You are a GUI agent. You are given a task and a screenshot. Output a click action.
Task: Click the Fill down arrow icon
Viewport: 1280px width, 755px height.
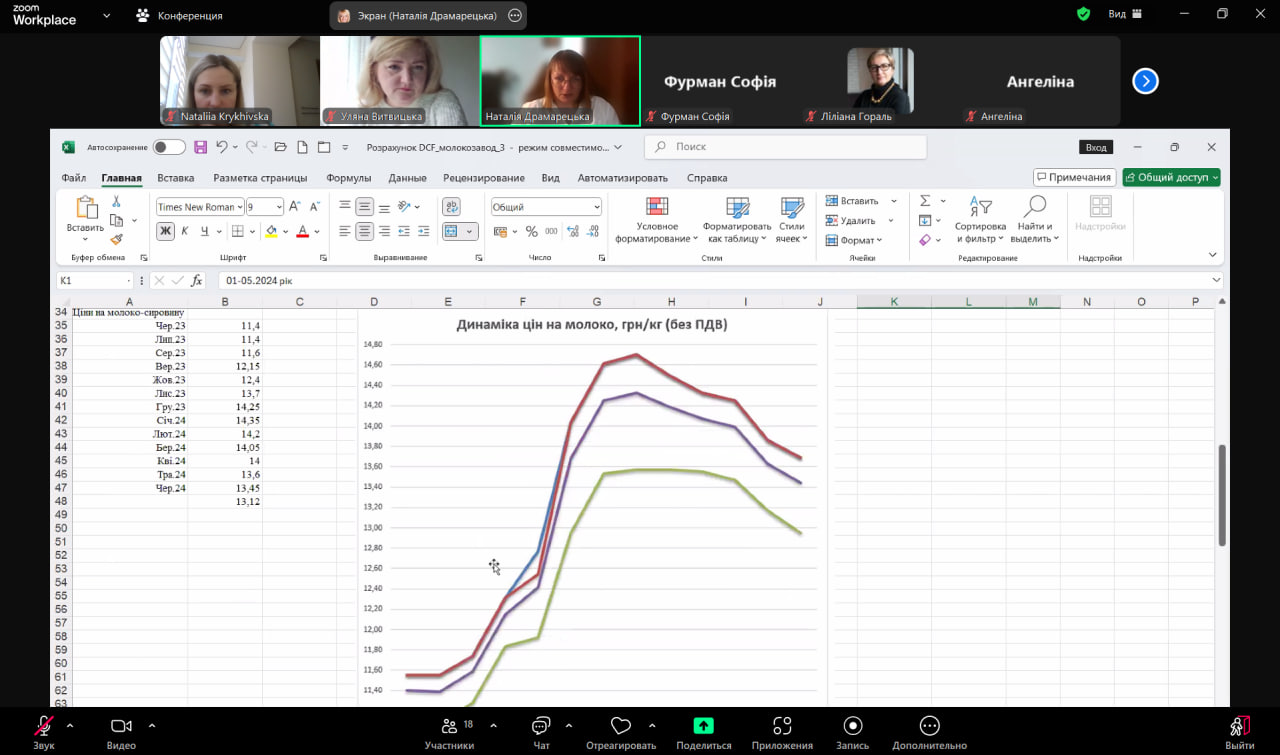(x=925, y=221)
